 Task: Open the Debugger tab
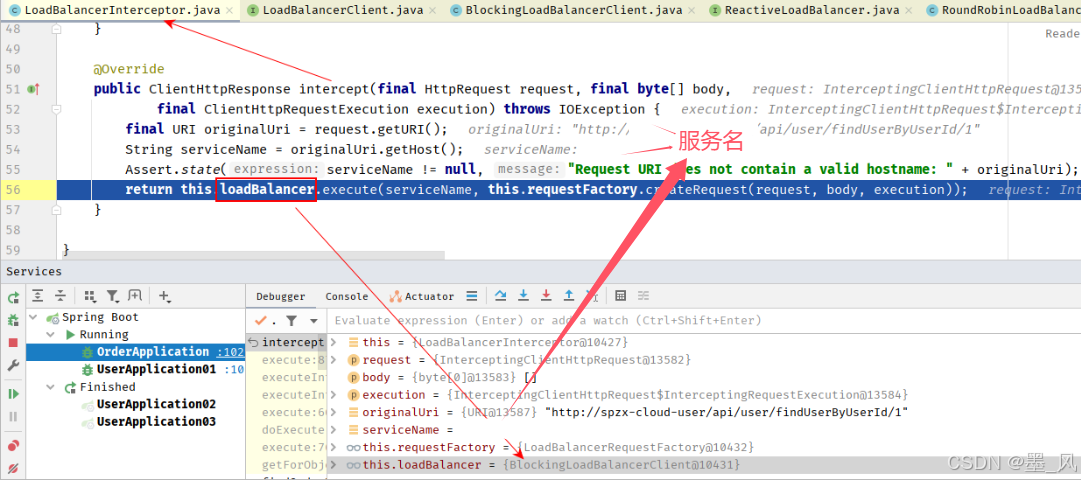click(281, 297)
